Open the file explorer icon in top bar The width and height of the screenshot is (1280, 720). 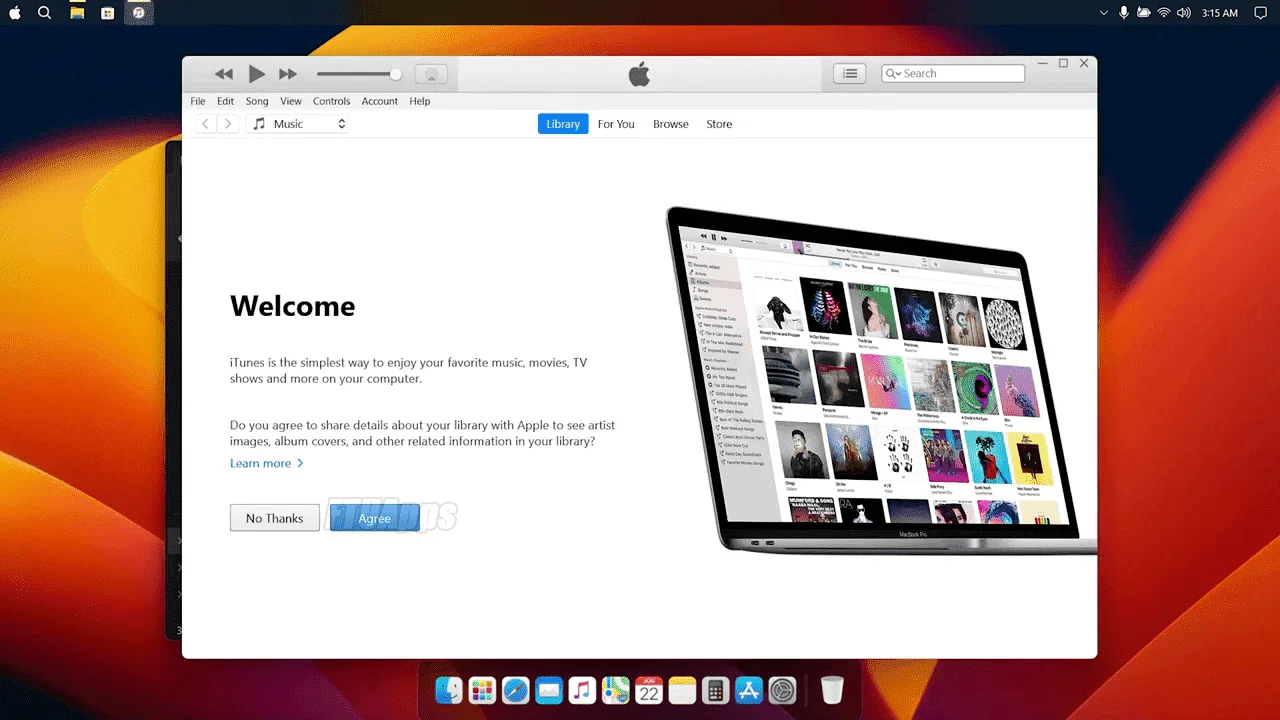coord(77,13)
